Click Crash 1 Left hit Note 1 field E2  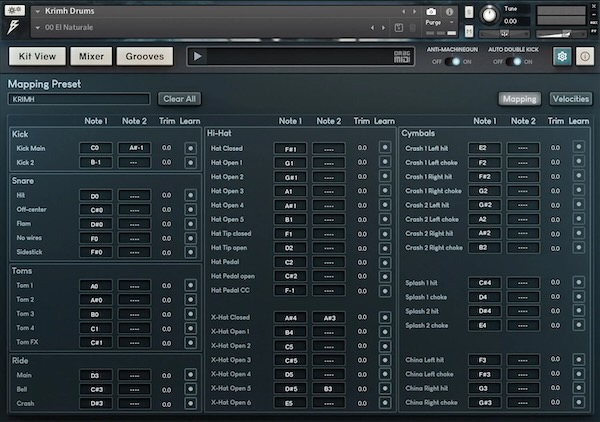click(484, 148)
